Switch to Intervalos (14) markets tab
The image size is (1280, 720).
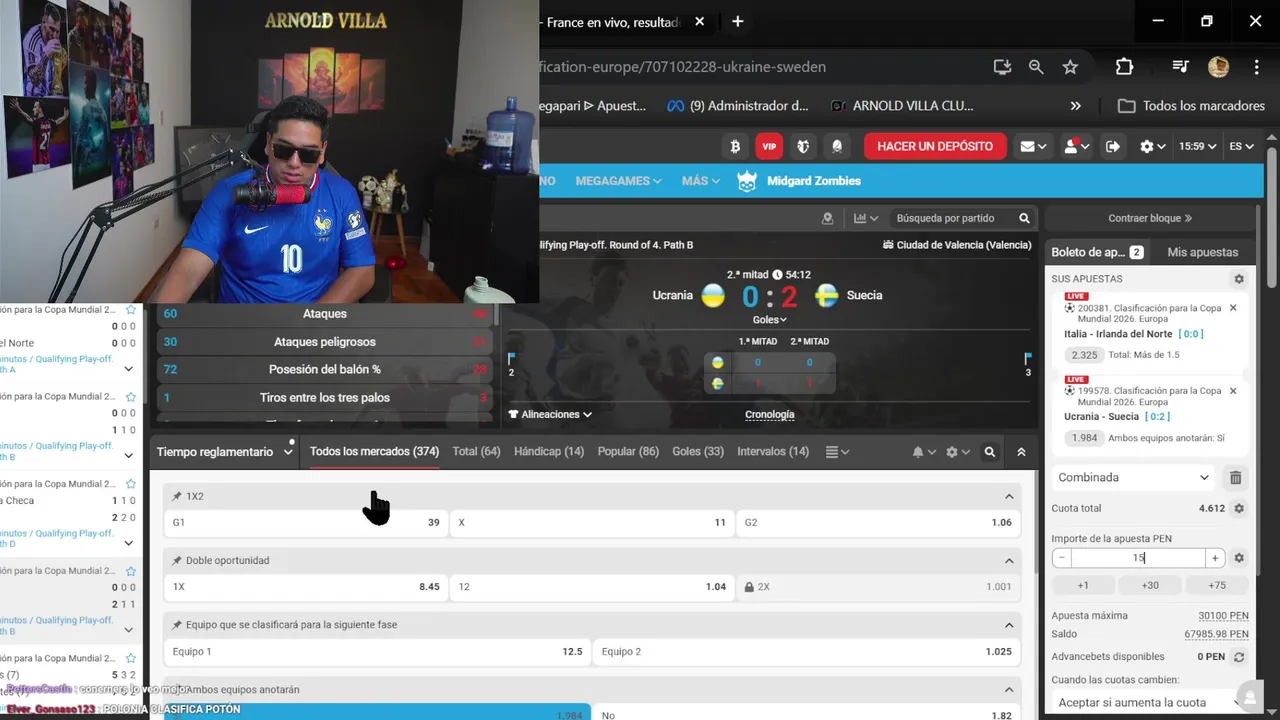[773, 452]
